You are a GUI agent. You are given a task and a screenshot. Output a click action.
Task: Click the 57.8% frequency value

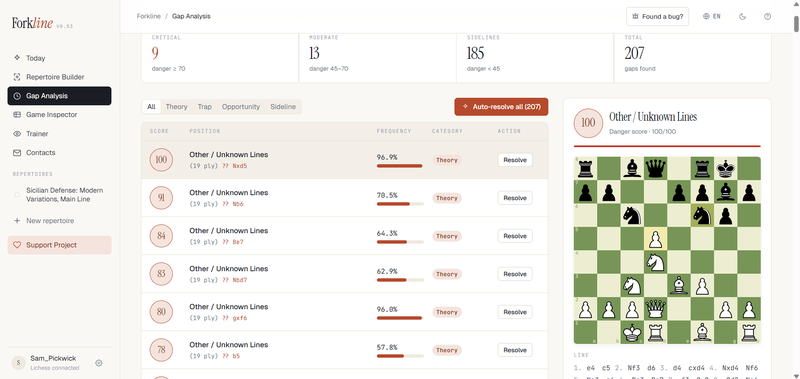[x=387, y=347]
